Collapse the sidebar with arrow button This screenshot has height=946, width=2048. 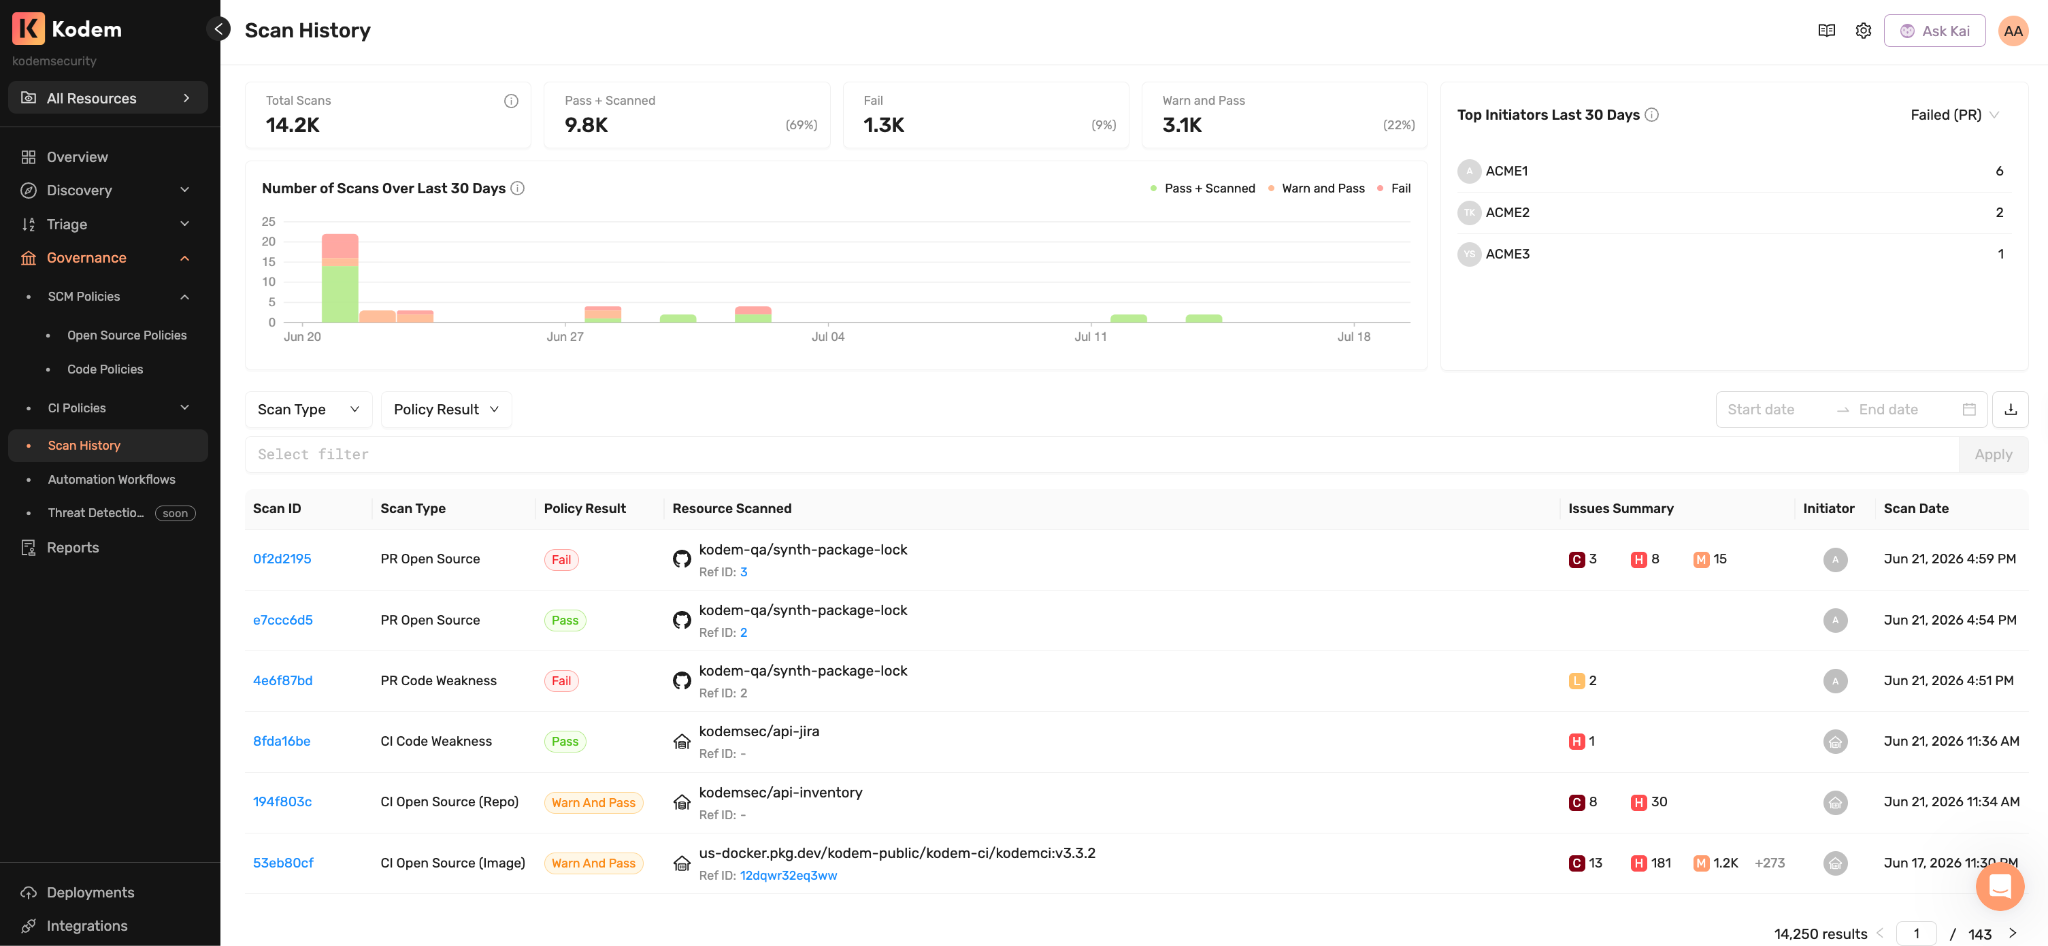[x=218, y=29]
